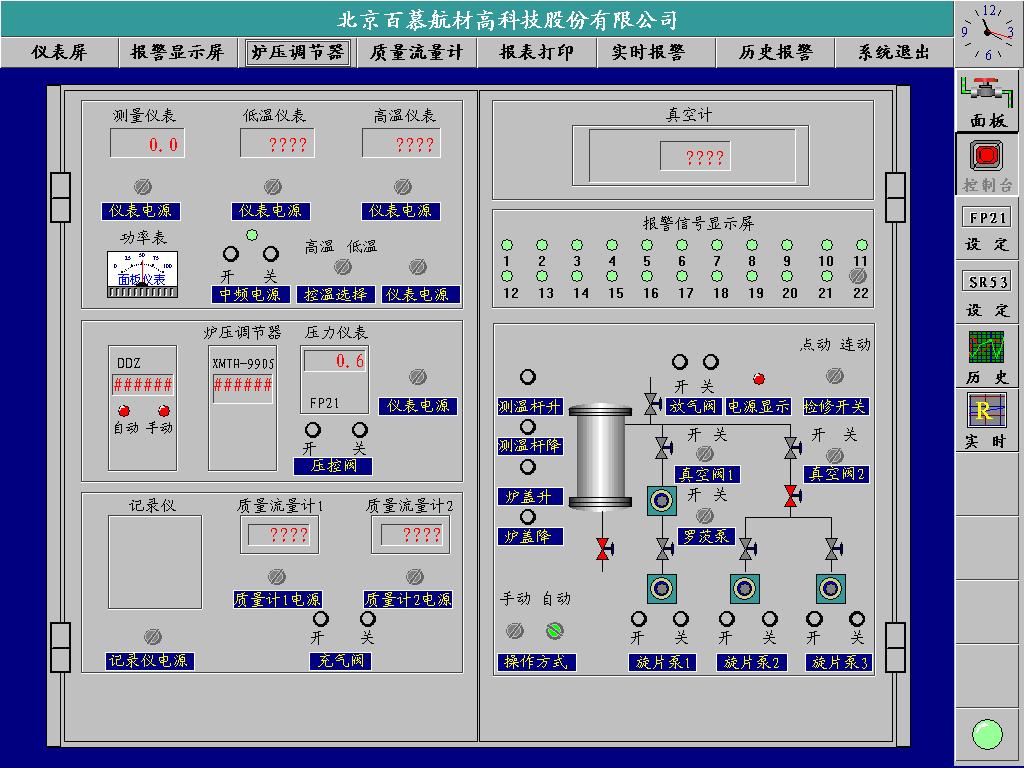This screenshot has width=1024, height=768.
Task: Open the 报警显示屏 menu
Action: (177, 53)
